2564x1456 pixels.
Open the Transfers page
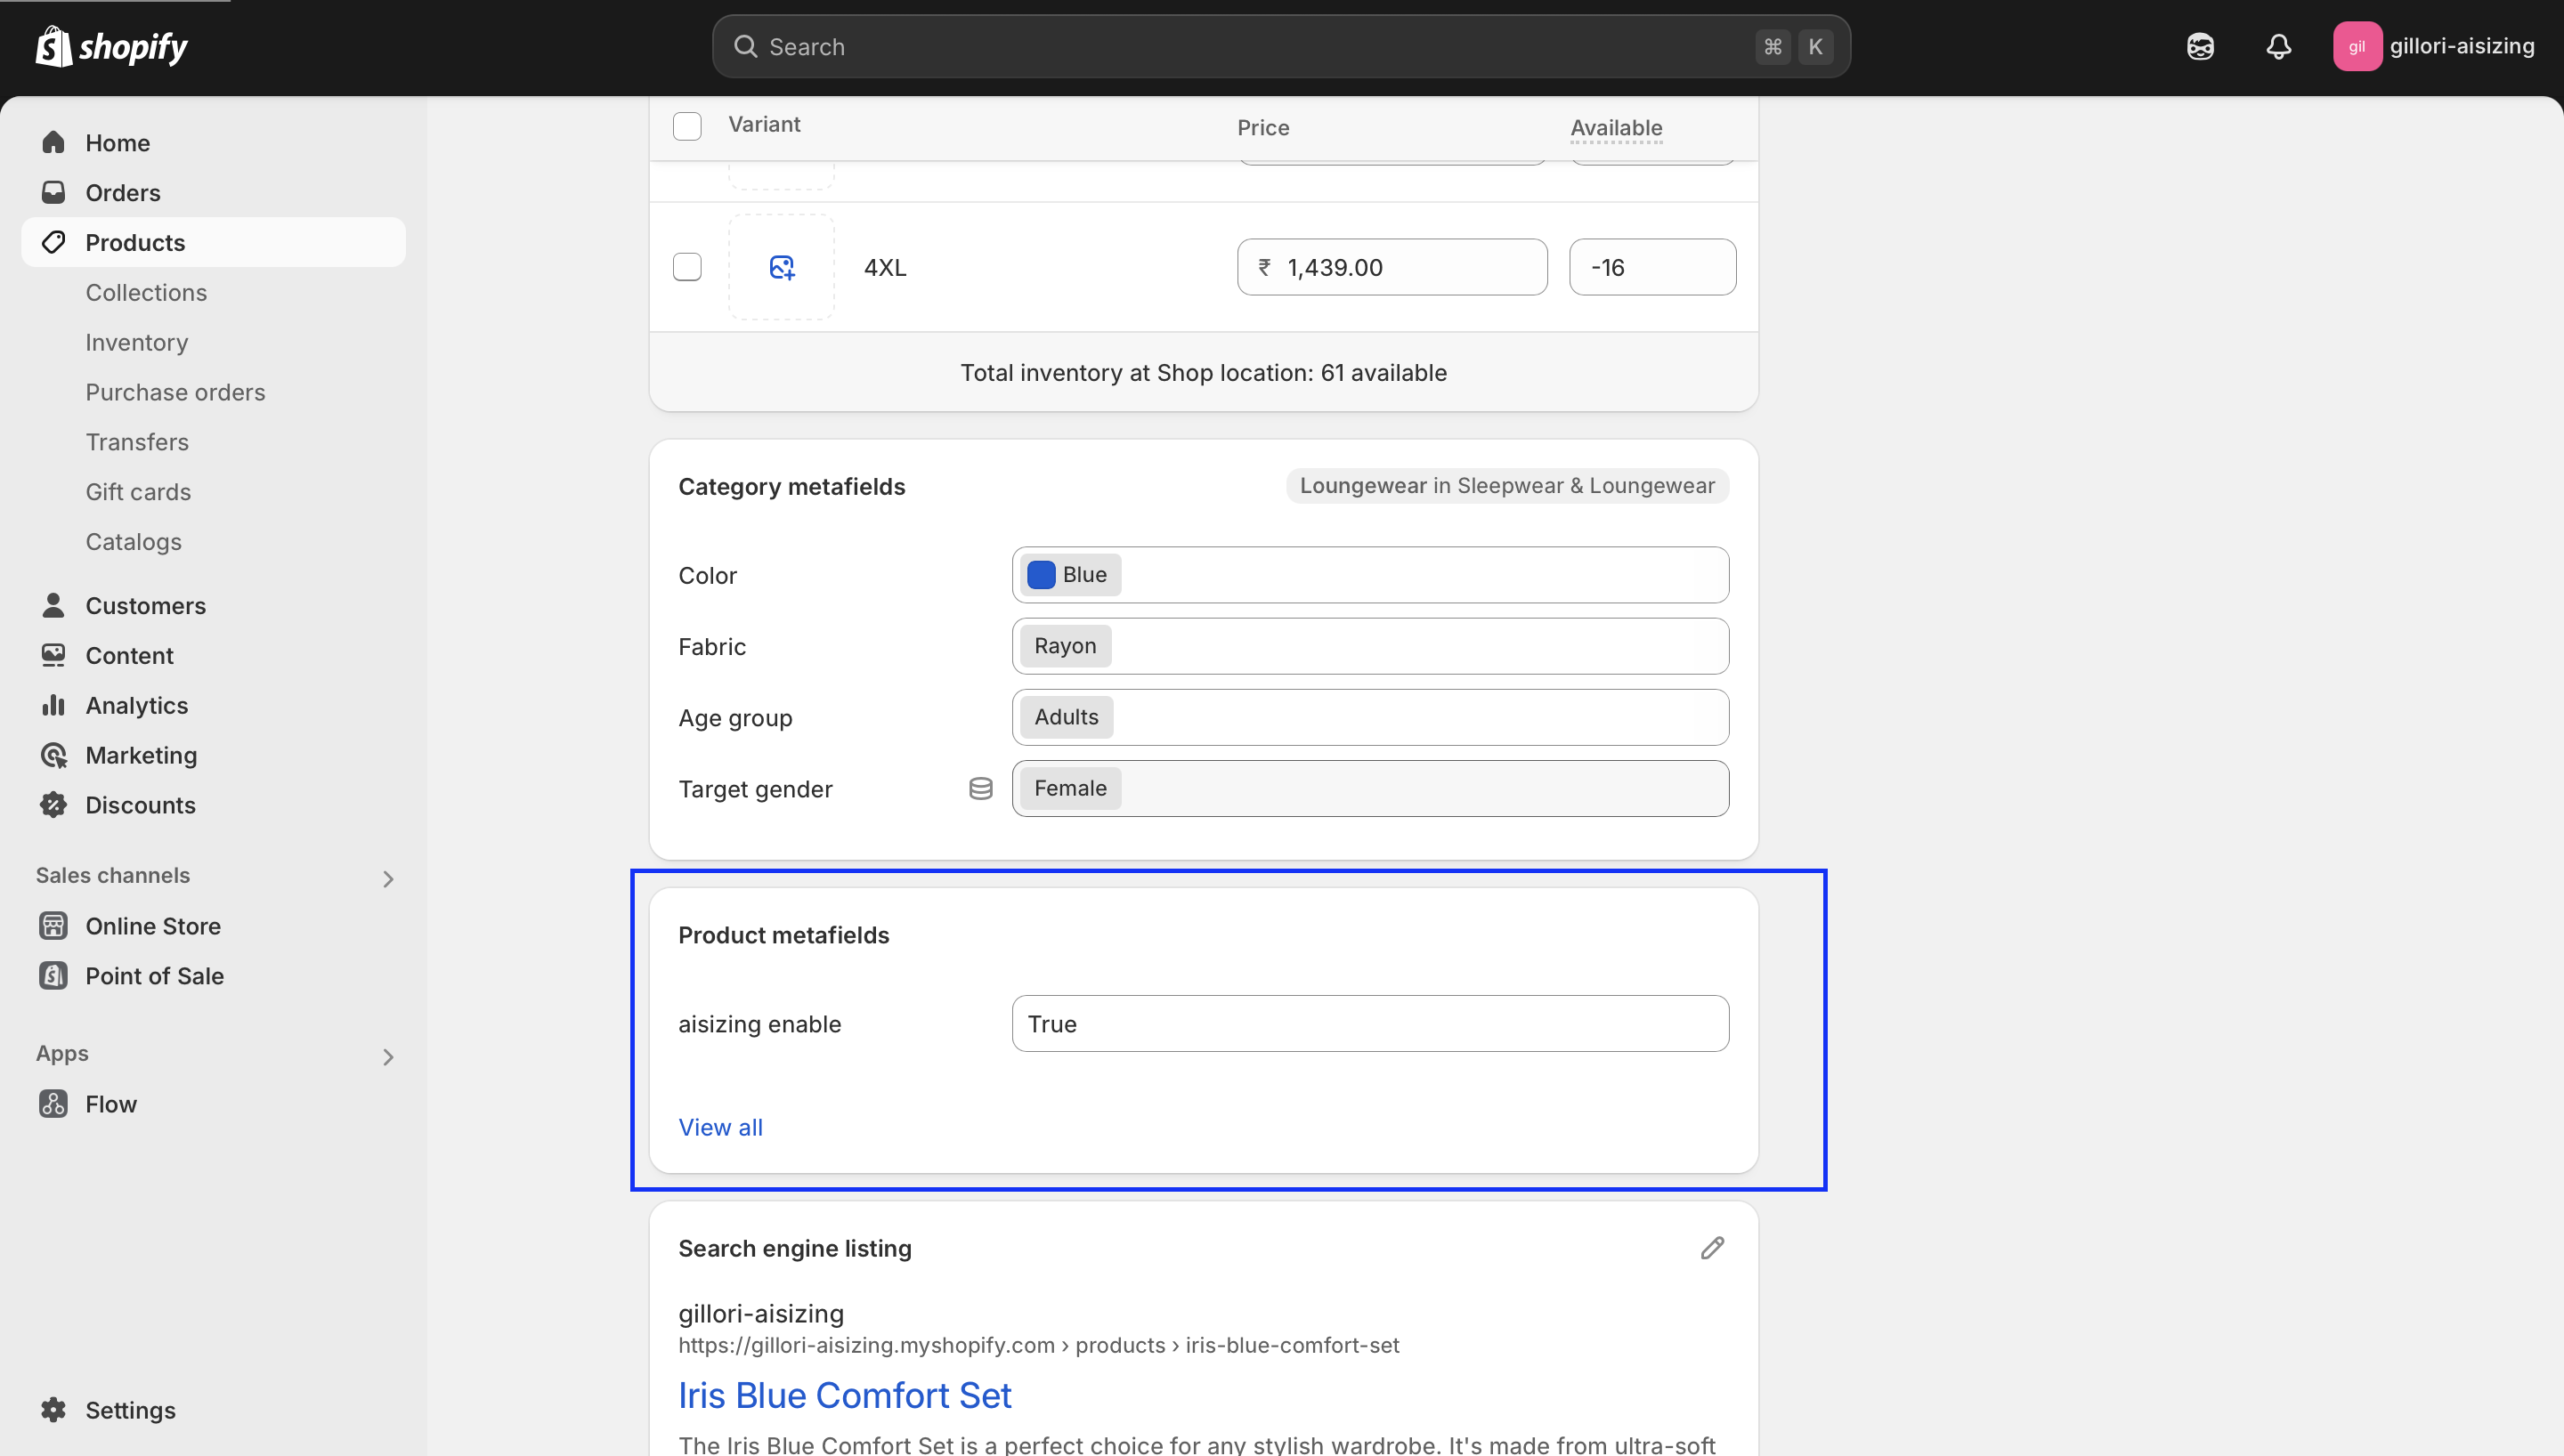[137, 442]
